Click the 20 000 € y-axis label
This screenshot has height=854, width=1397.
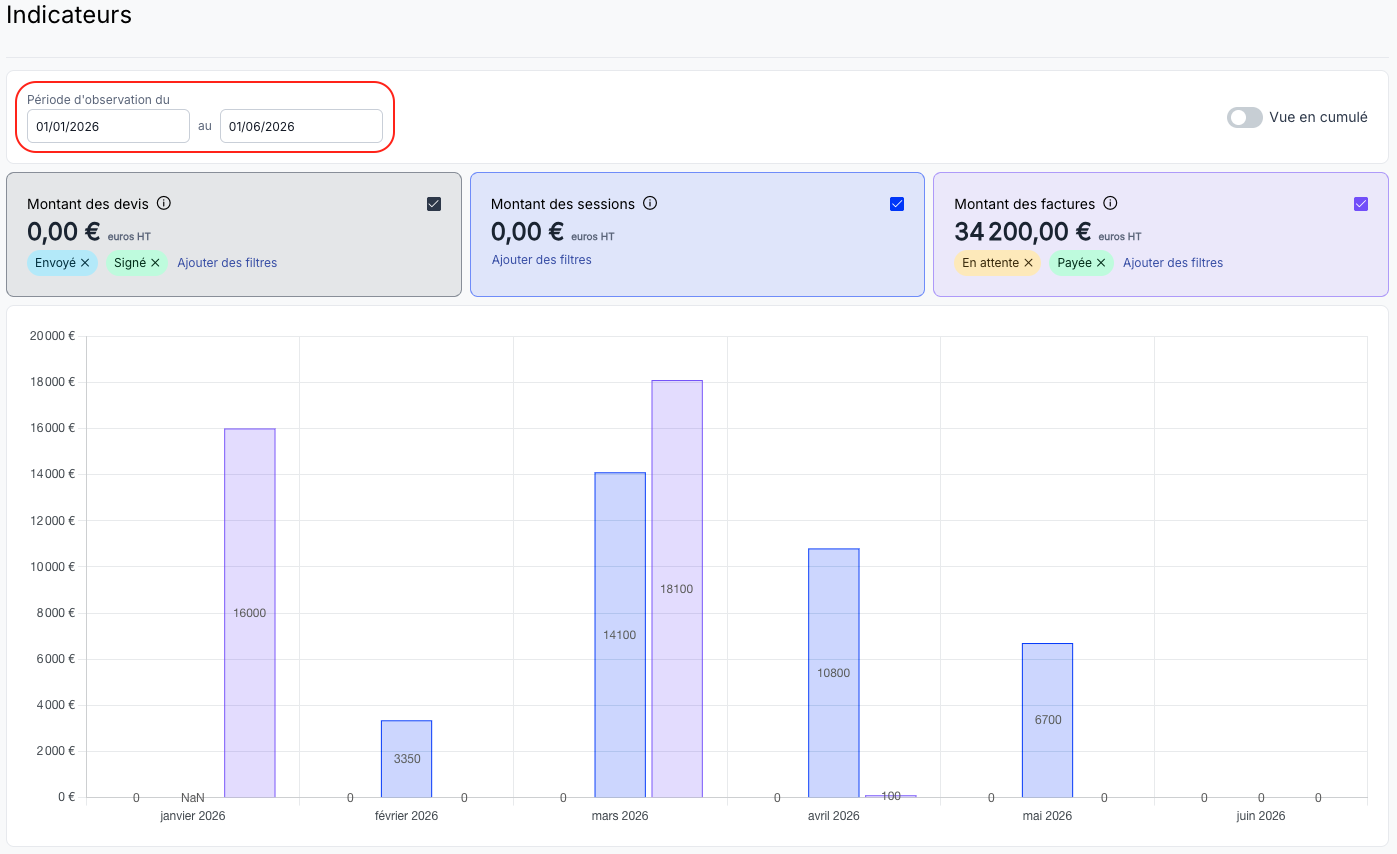tap(52, 336)
